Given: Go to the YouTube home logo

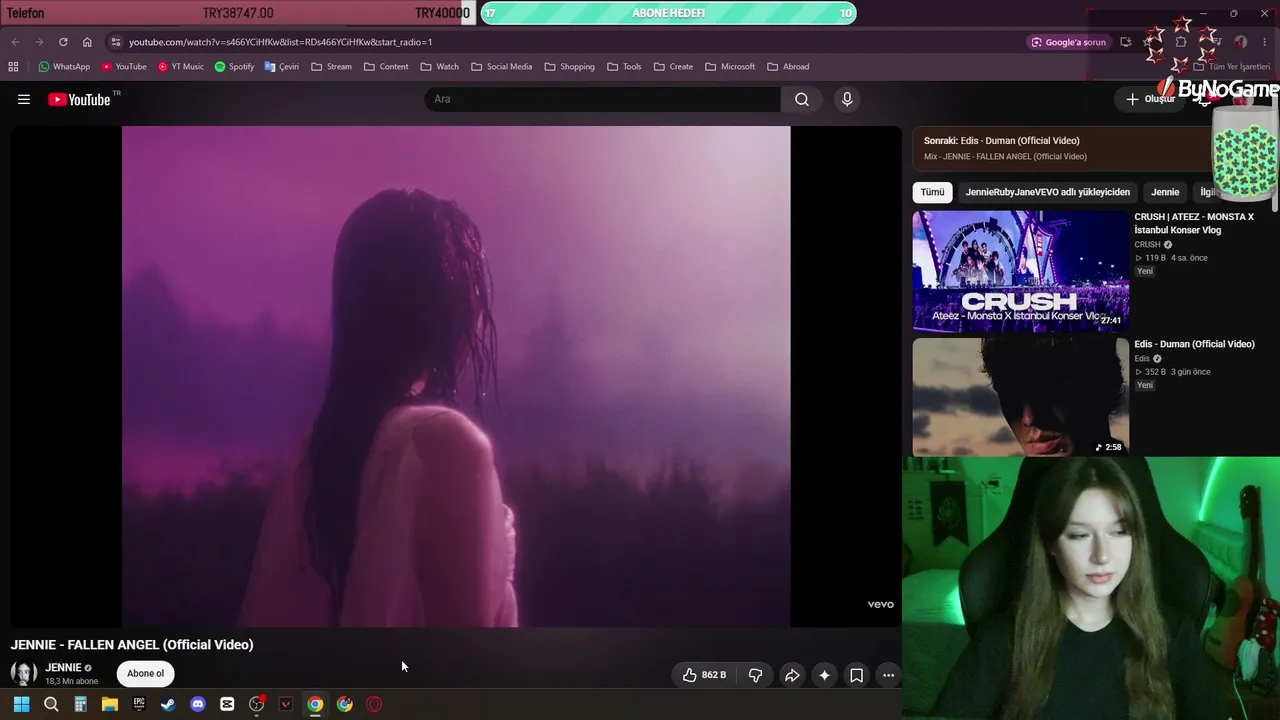Looking at the screenshot, I should coord(79,99).
